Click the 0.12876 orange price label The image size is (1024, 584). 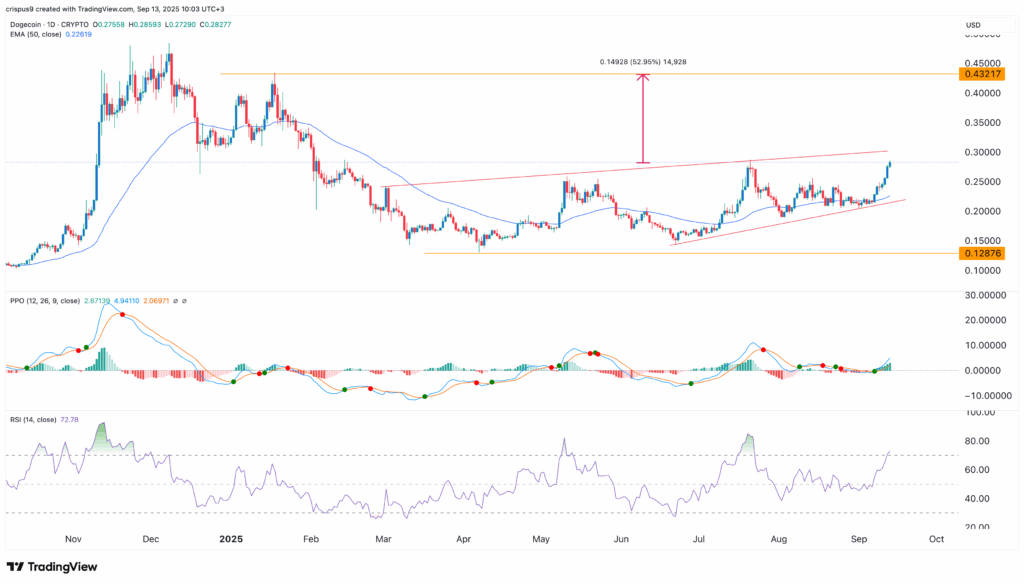[x=984, y=254]
